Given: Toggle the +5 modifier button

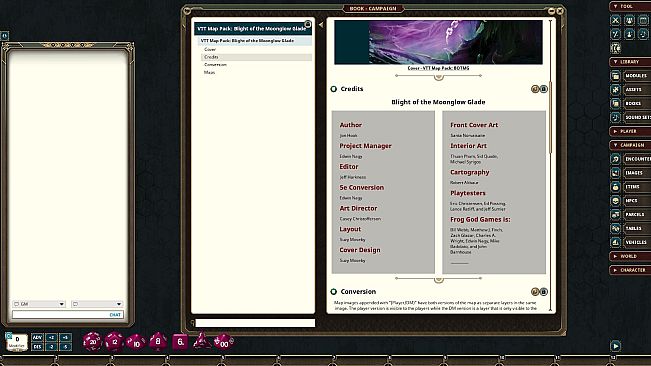Looking at the screenshot, I should click(x=65, y=337).
